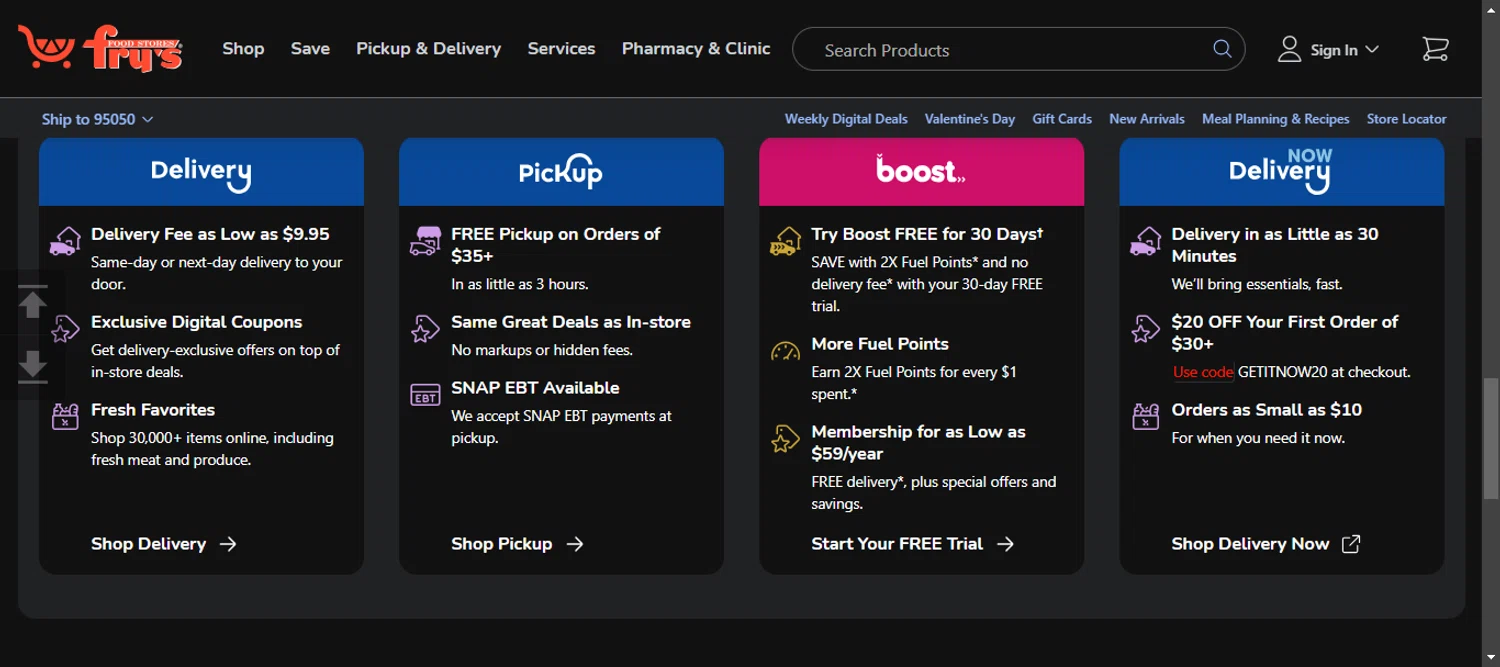Click the Delivery Now card header
Viewport: 1500px width, 667px height.
[x=1281, y=172]
